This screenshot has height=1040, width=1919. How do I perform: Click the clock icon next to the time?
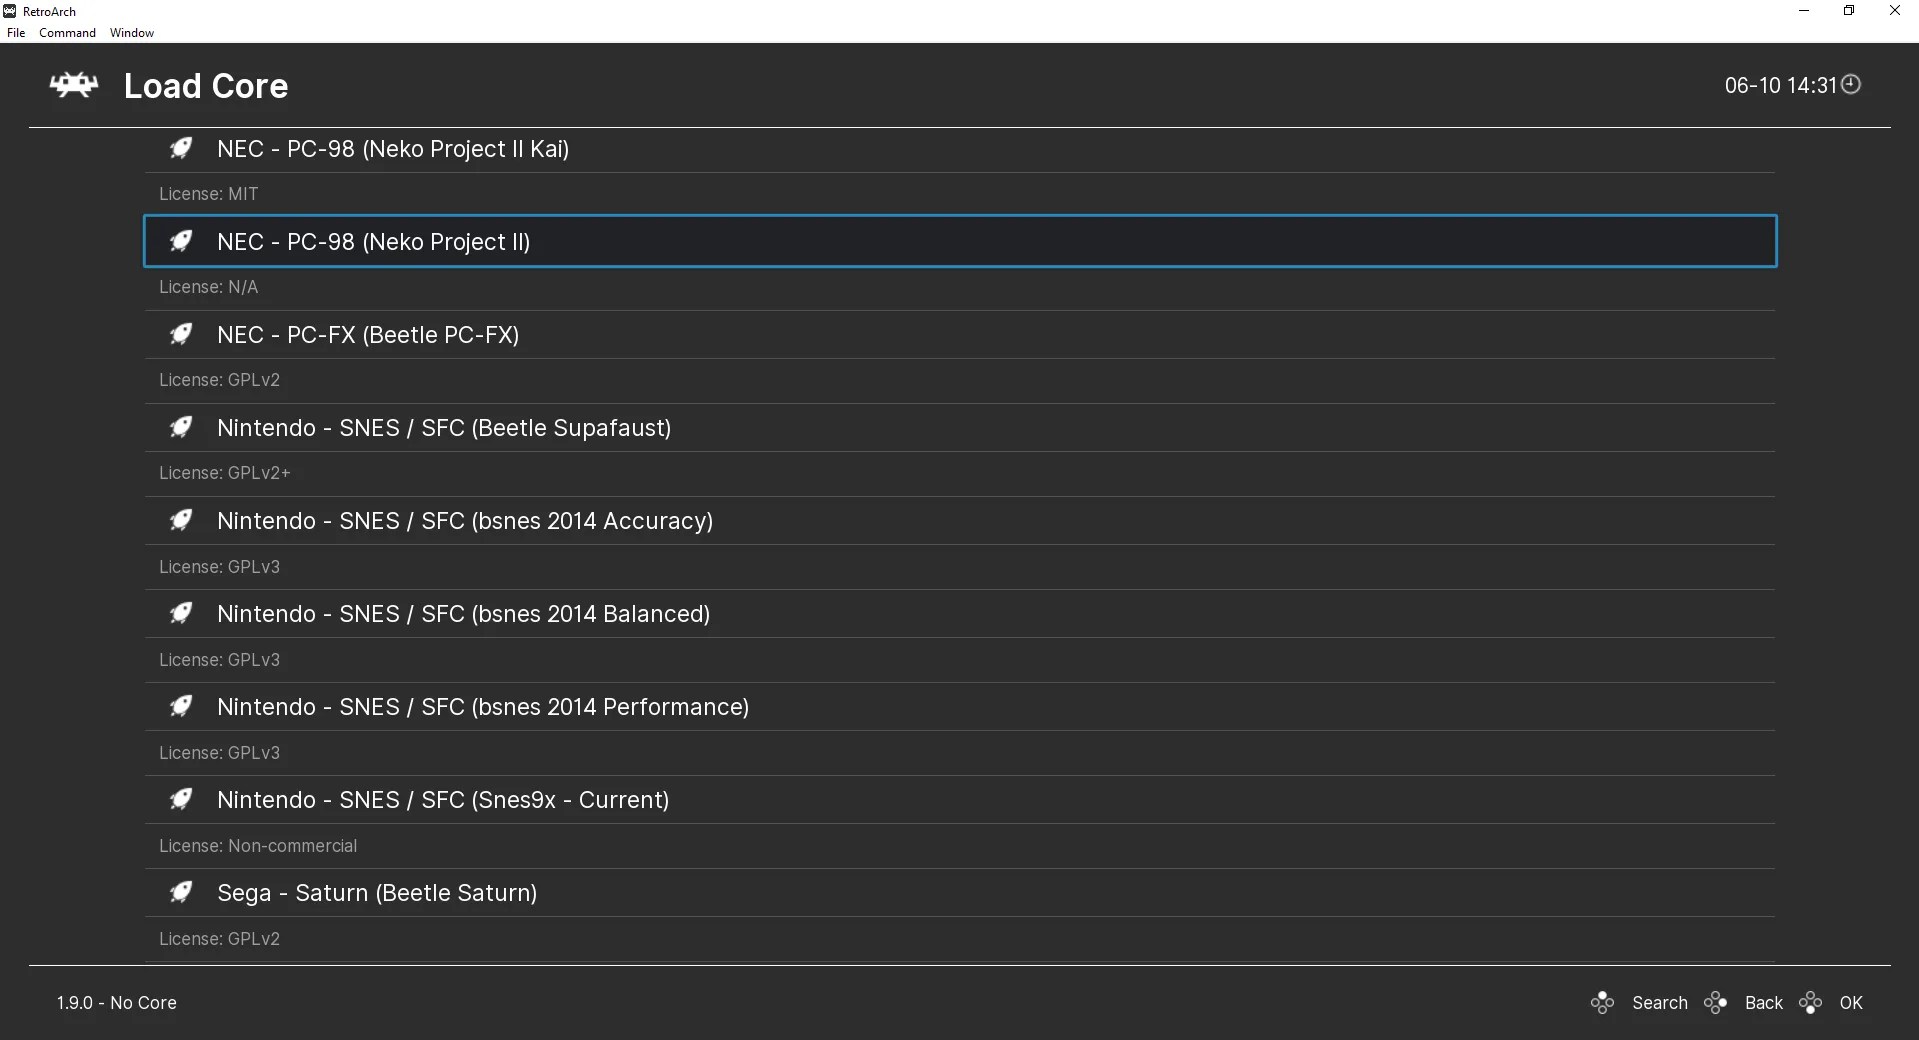coord(1851,85)
